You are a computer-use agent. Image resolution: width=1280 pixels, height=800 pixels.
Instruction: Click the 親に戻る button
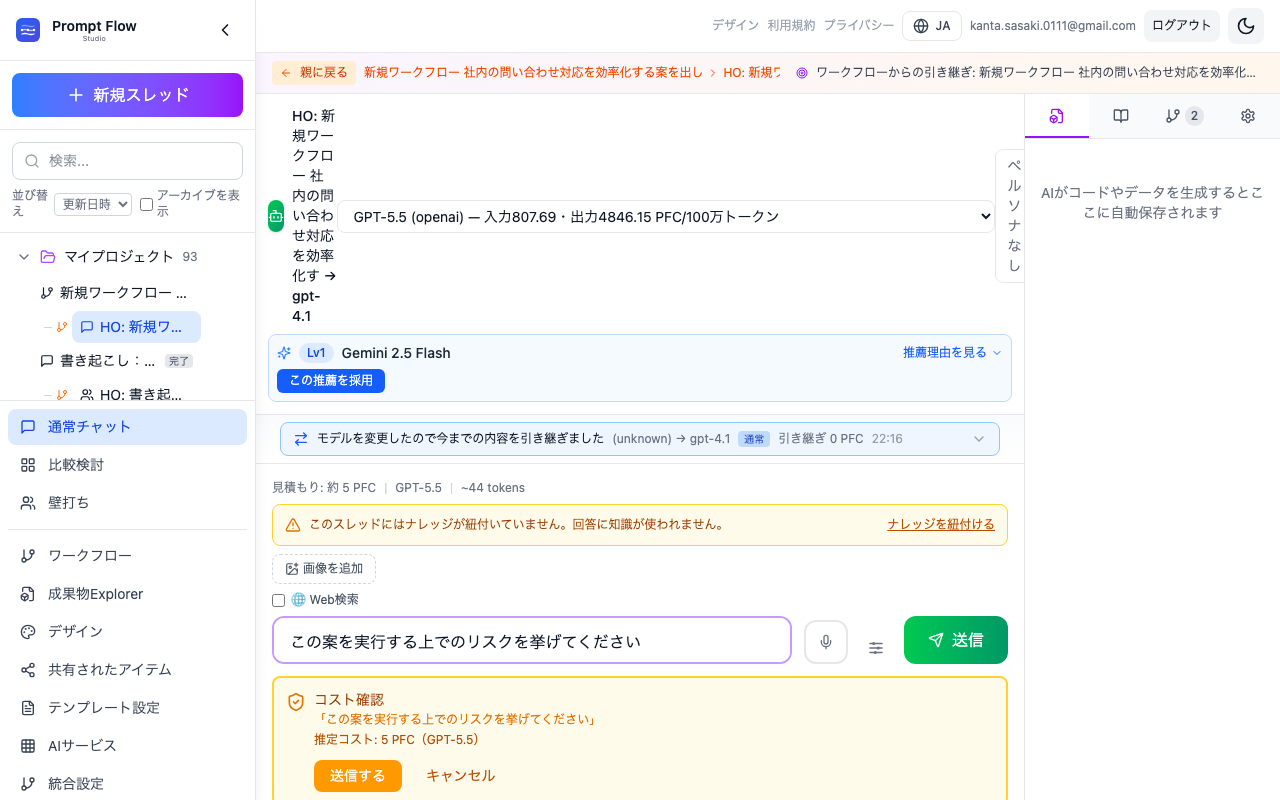coord(314,73)
